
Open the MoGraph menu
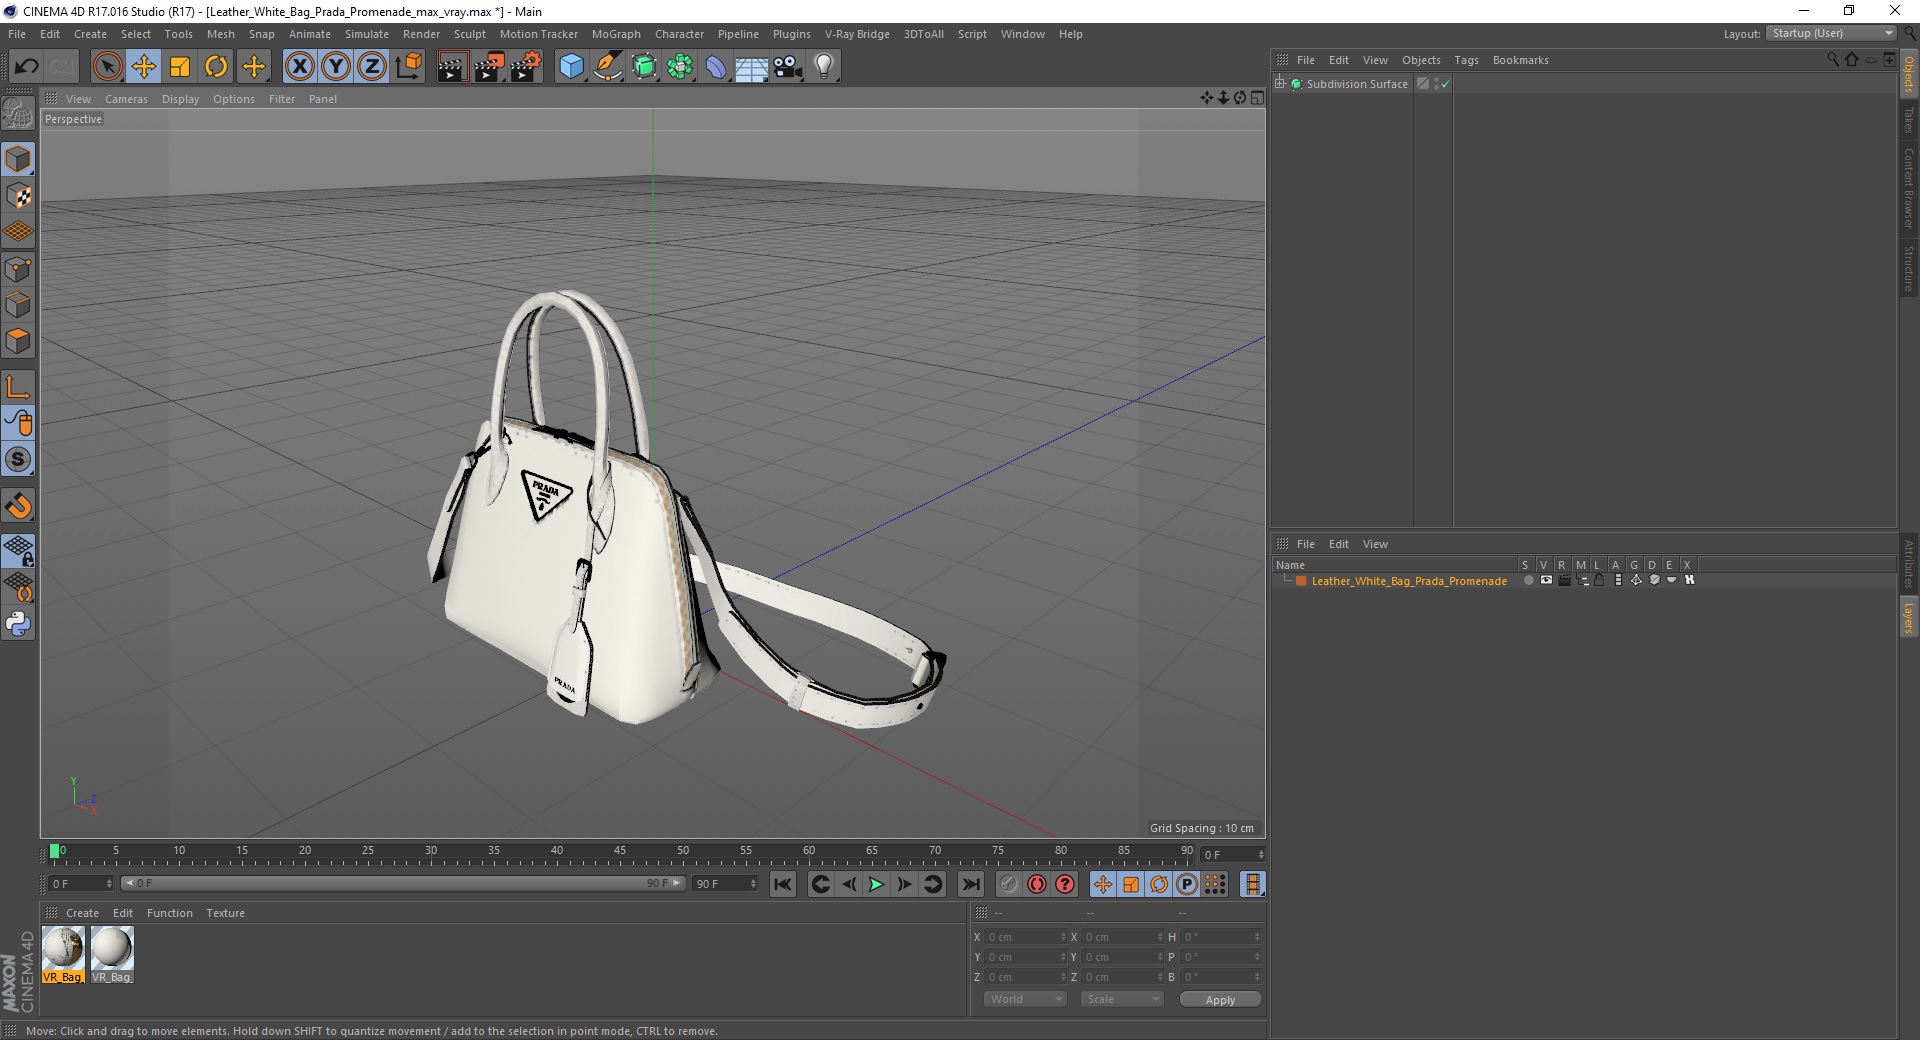click(616, 34)
